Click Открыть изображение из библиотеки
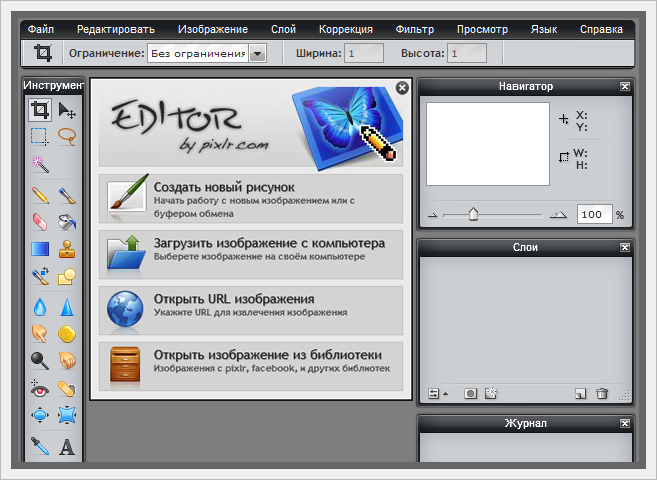Image resolution: width=657 pixels, height=480 pixels. (x=251, y=366)
